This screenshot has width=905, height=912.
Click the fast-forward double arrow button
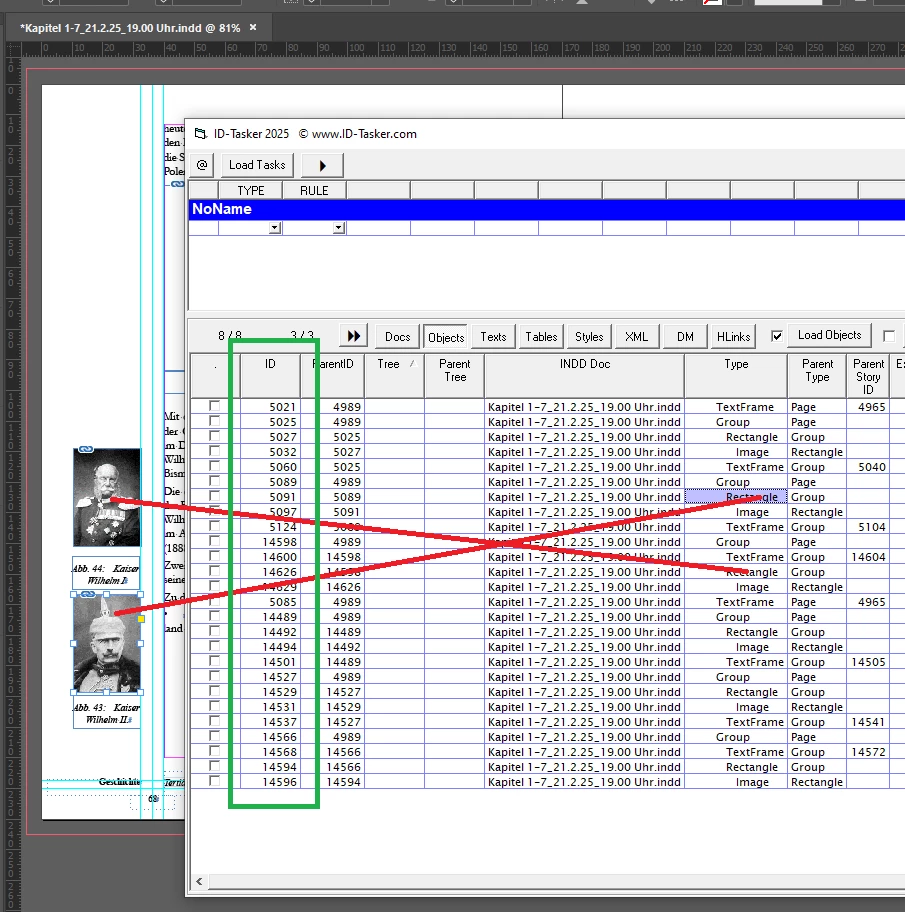[x=354, y=336]
